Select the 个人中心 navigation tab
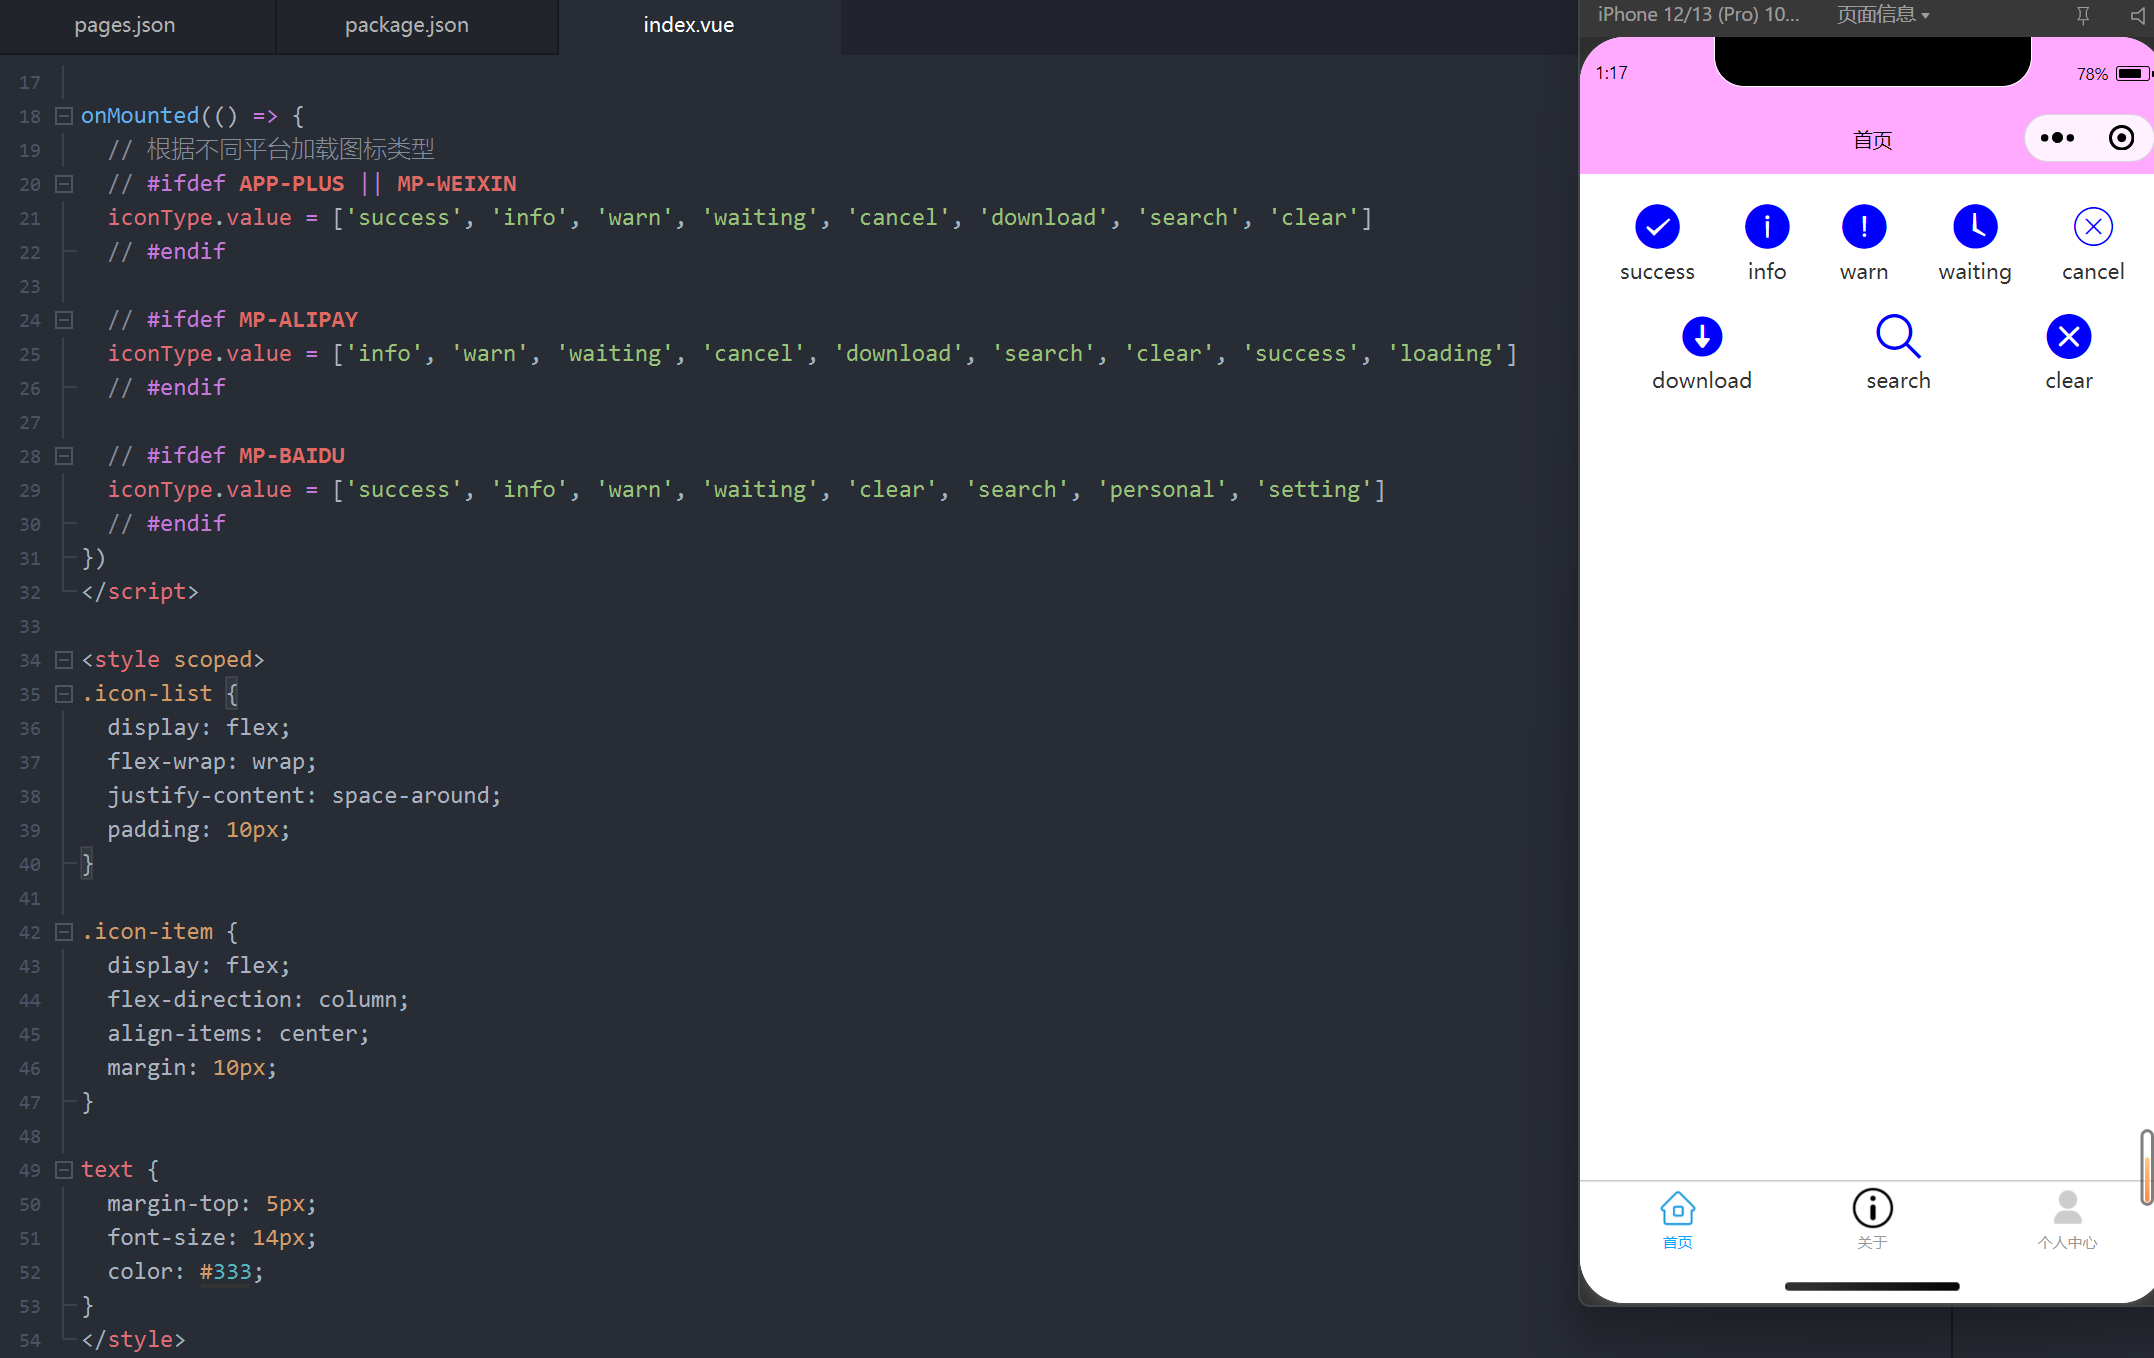Image resolution: width=2154 pixels, height=1358 pixels. [x=2066, y=1222]
